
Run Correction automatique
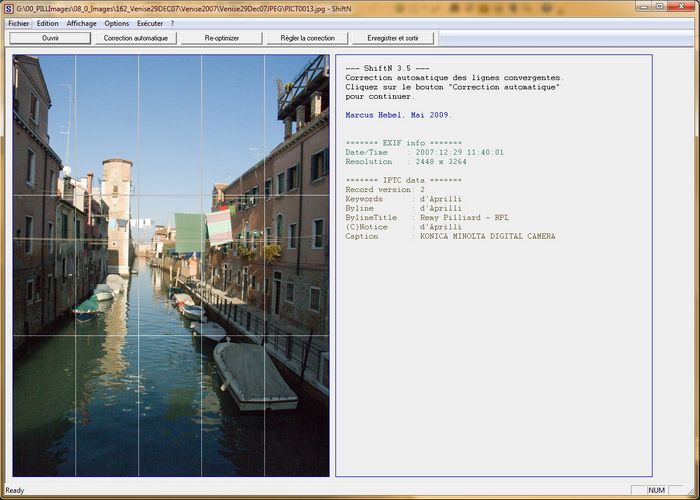(x=136, y=38)
